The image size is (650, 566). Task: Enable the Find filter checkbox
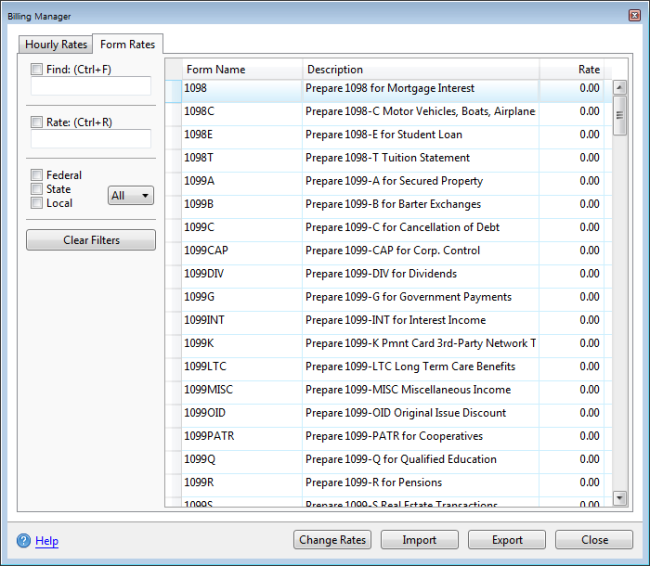click(x=37, y=69)
